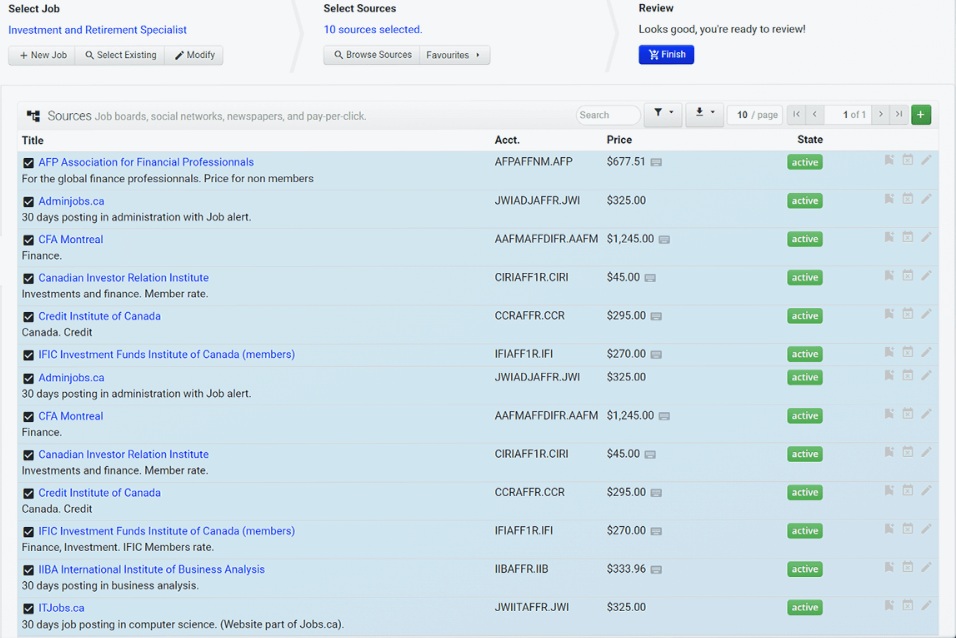Click the 10 per page selector
Viewport: 956px width, 638px height.
pos(755,115)
